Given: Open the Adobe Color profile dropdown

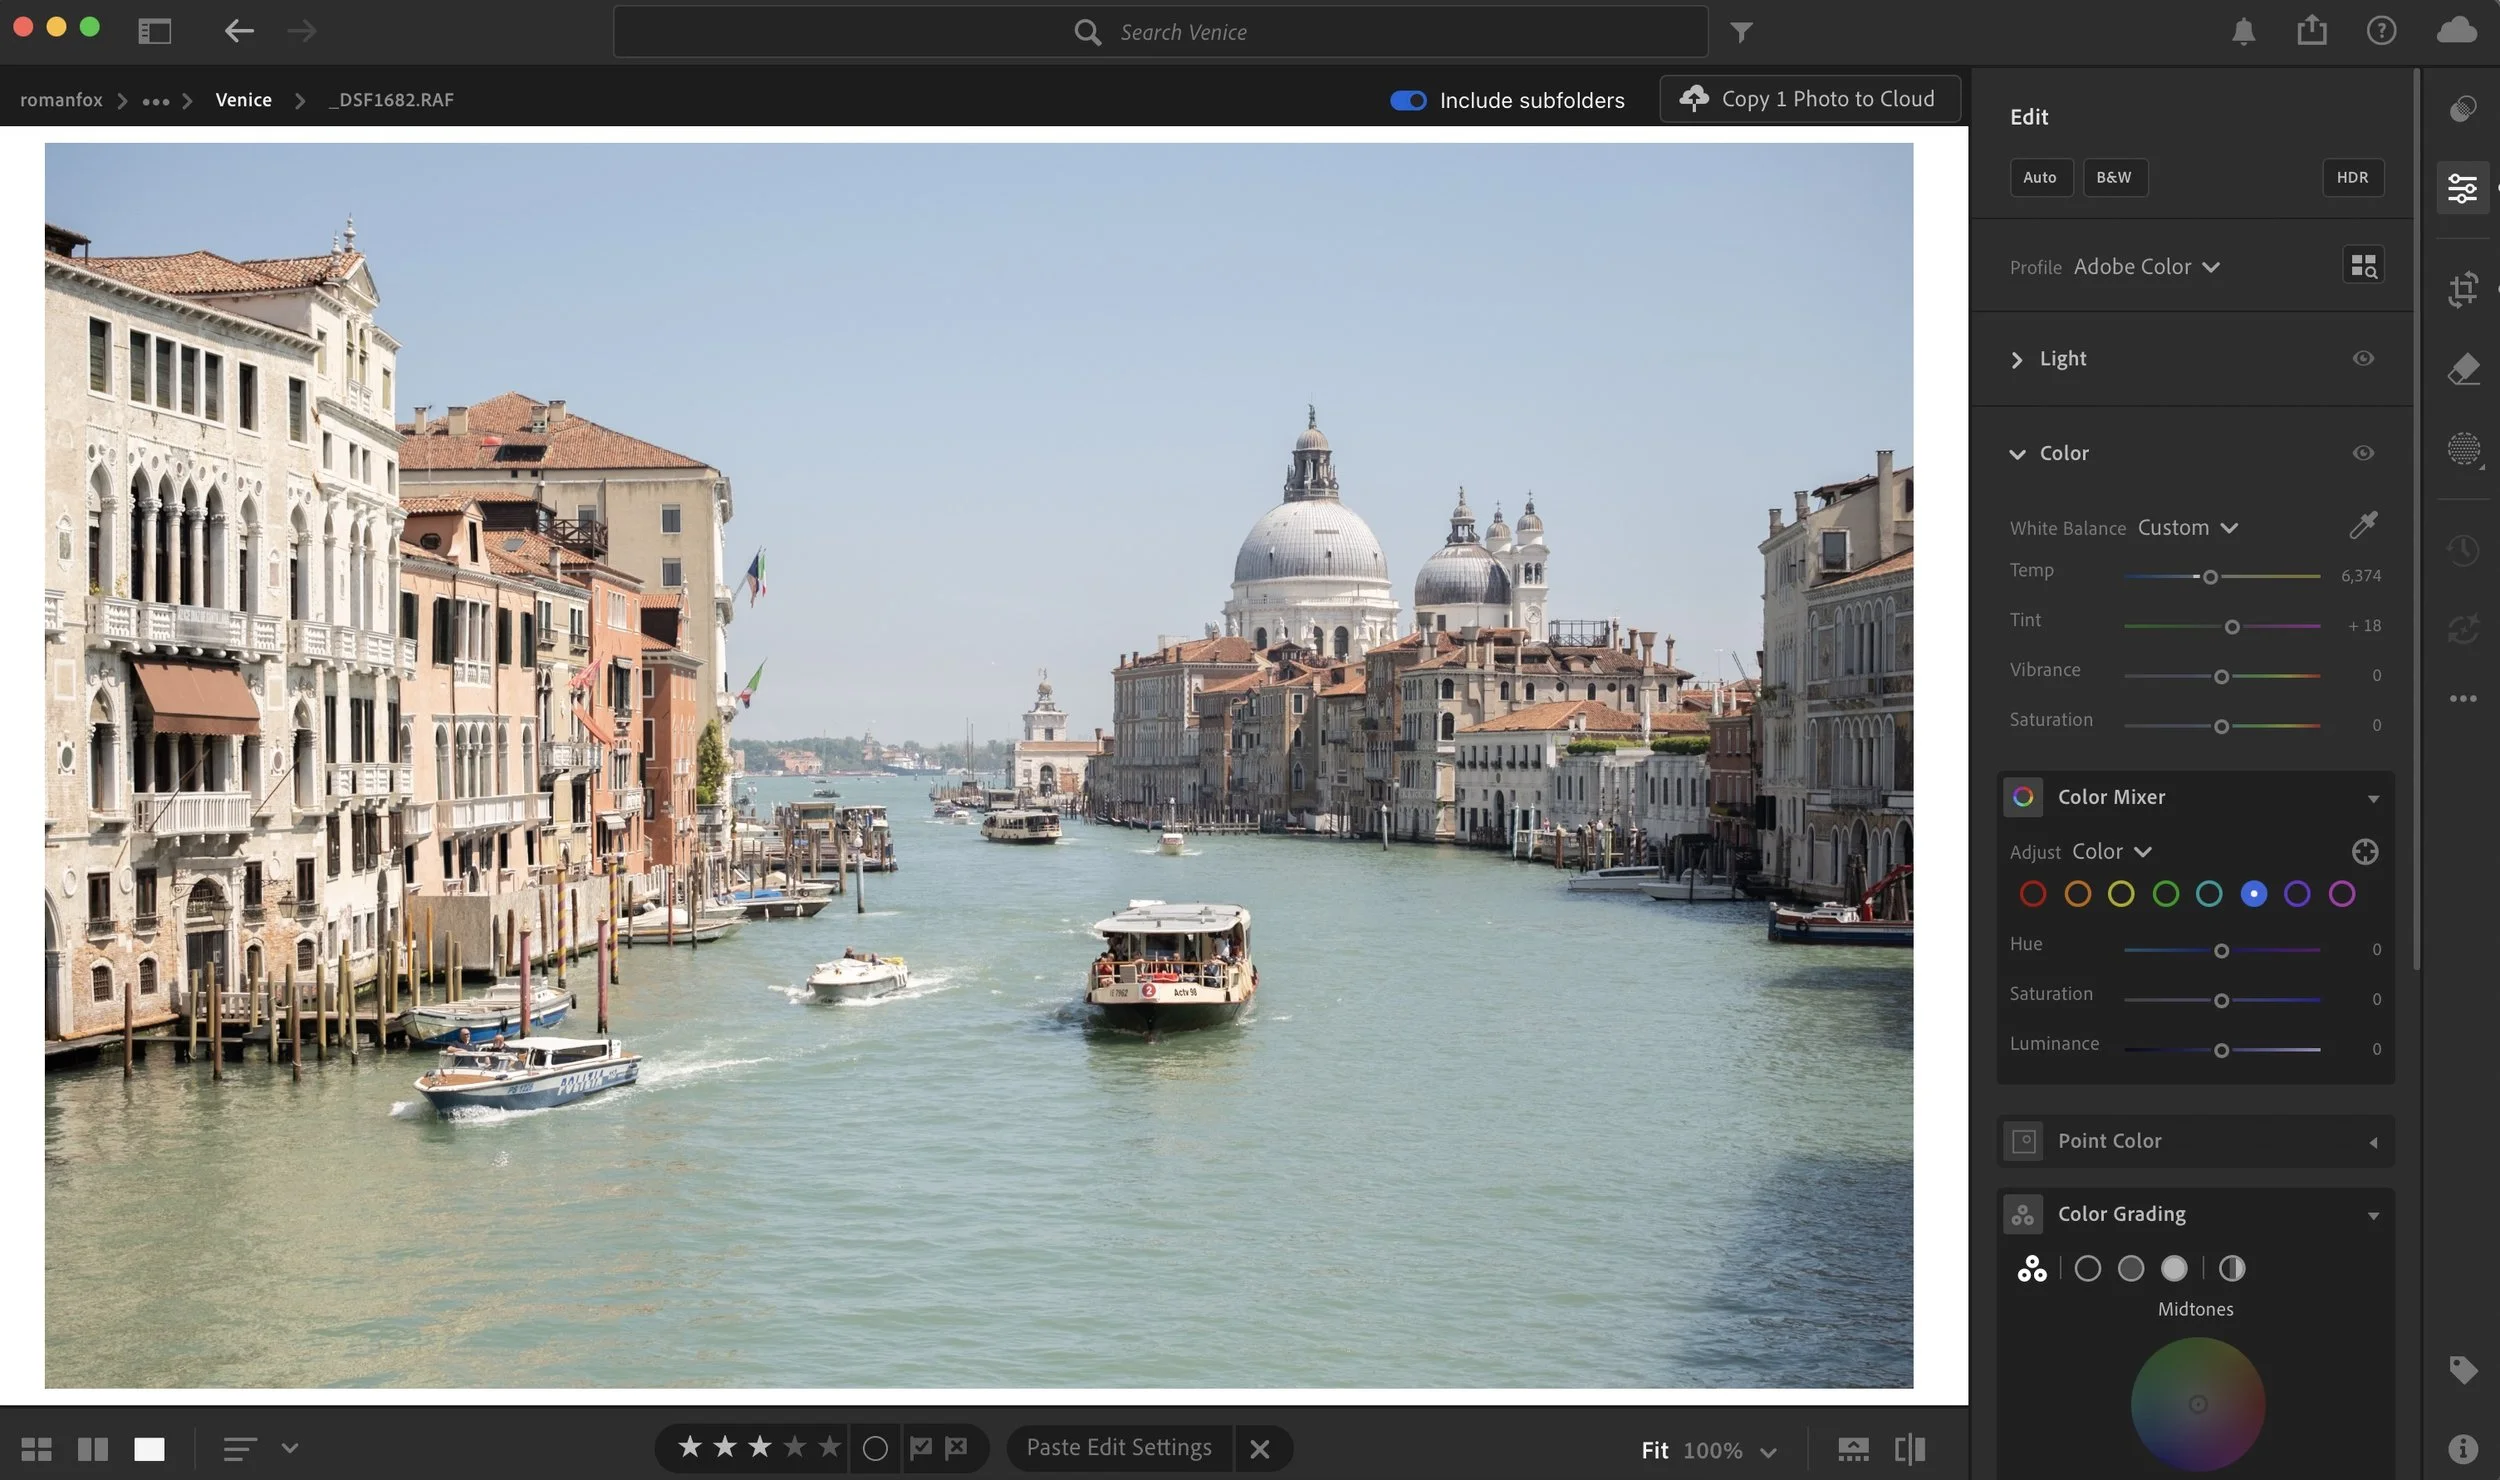Looking at the screenshot, I should coord(2146,267).
